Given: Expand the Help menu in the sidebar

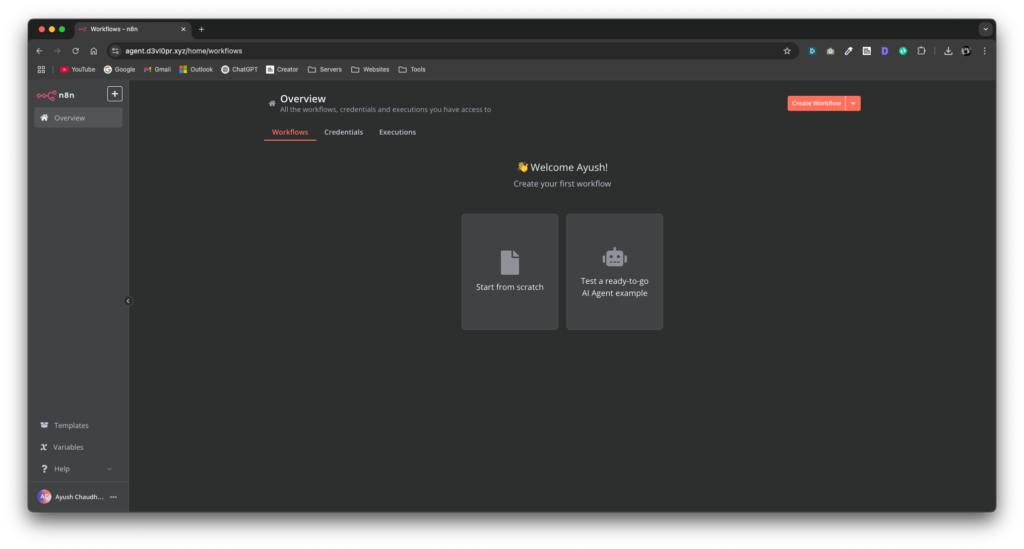Looking at the screenshot, I should [x=78, y=469].
